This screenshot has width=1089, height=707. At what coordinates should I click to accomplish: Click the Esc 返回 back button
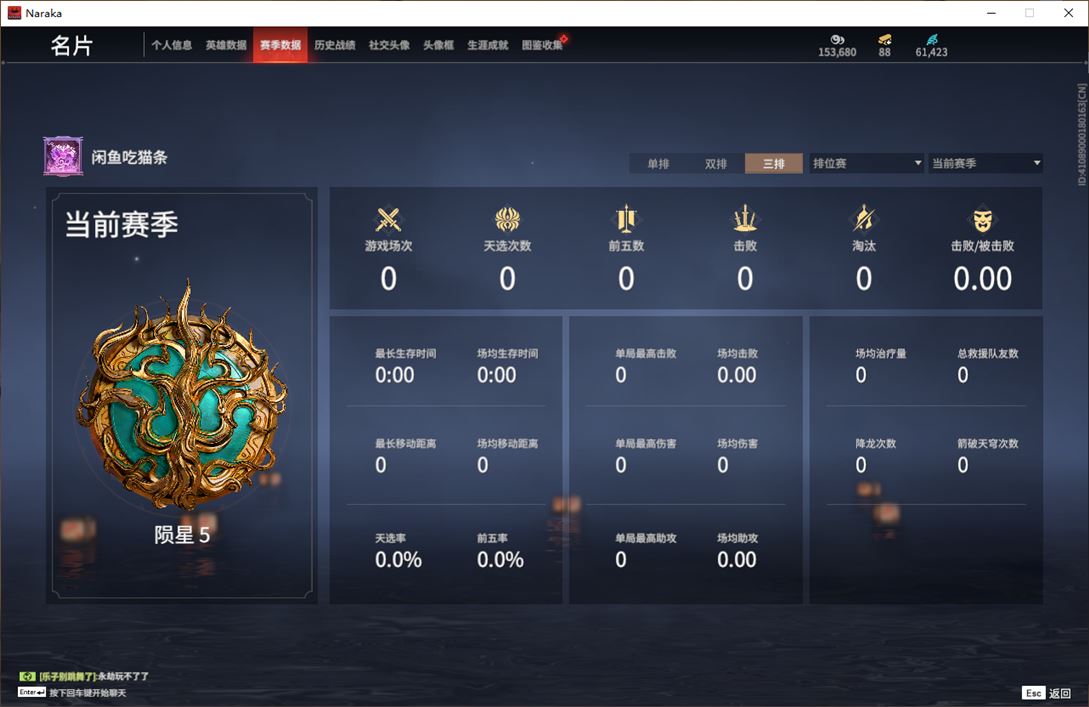point(1047,693)
